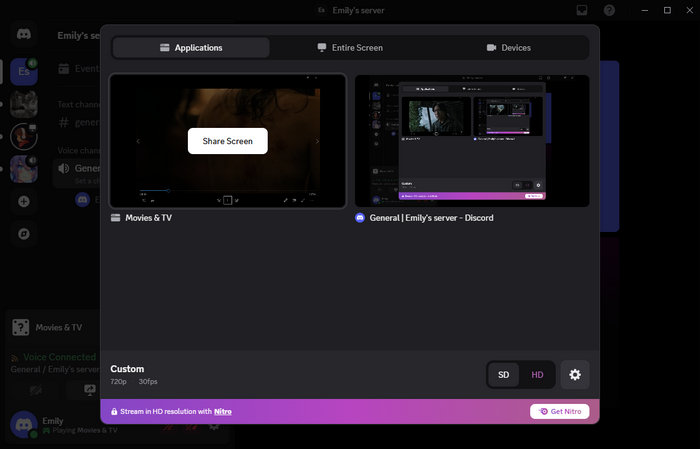Minimize the Discord window
This screenshot has height=449, width=700.
click(x=645, y=10)
